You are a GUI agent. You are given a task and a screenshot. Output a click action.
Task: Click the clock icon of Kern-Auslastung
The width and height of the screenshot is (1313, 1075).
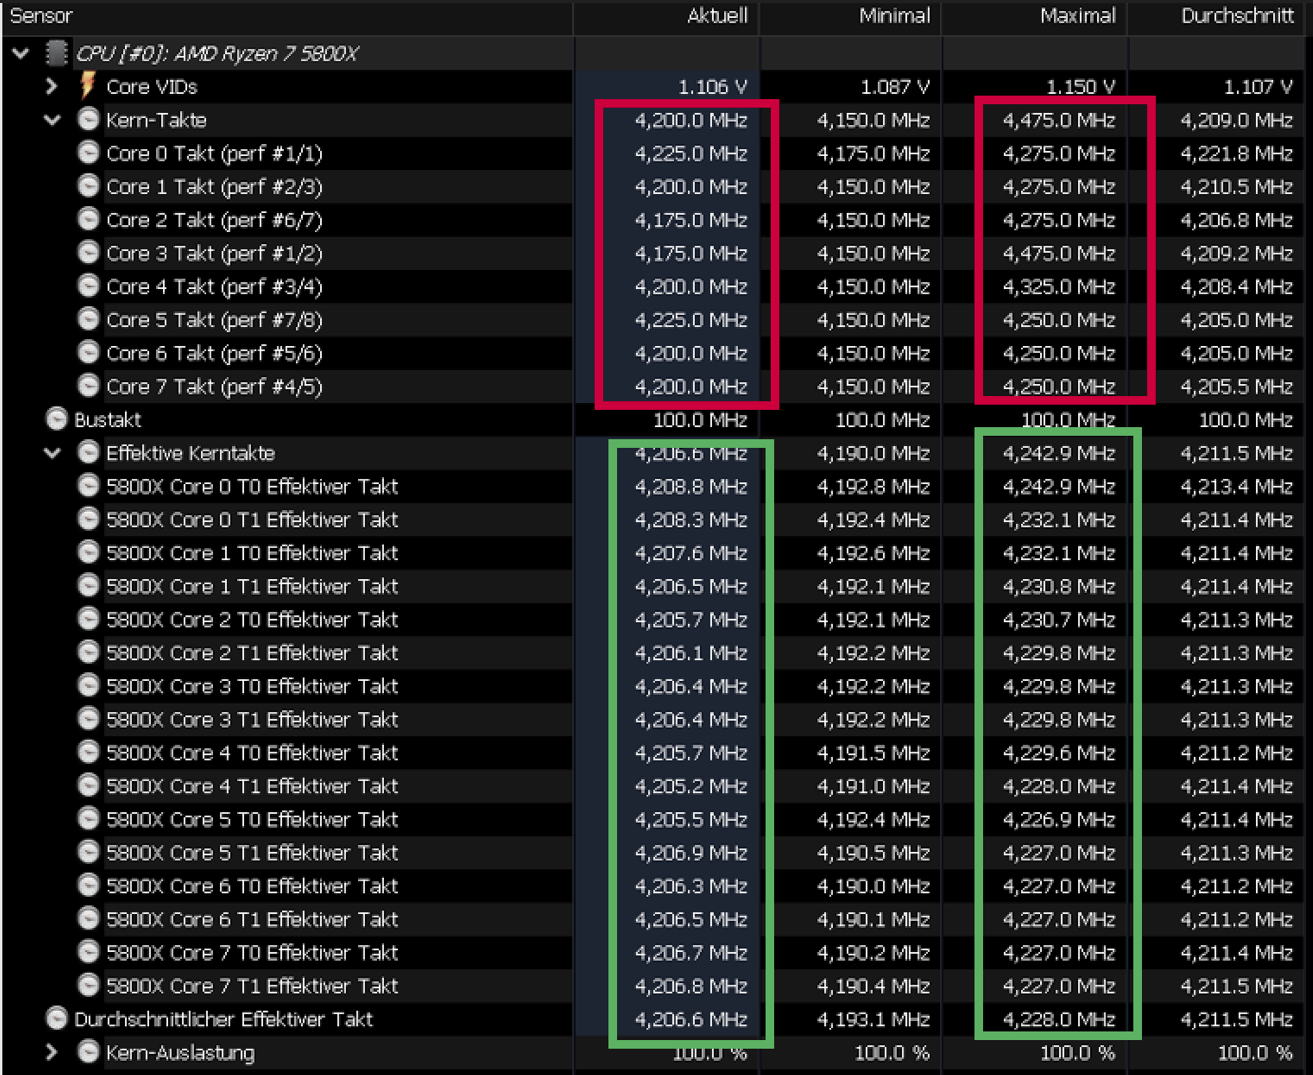pyautogui.click(x=88, y=1052)
